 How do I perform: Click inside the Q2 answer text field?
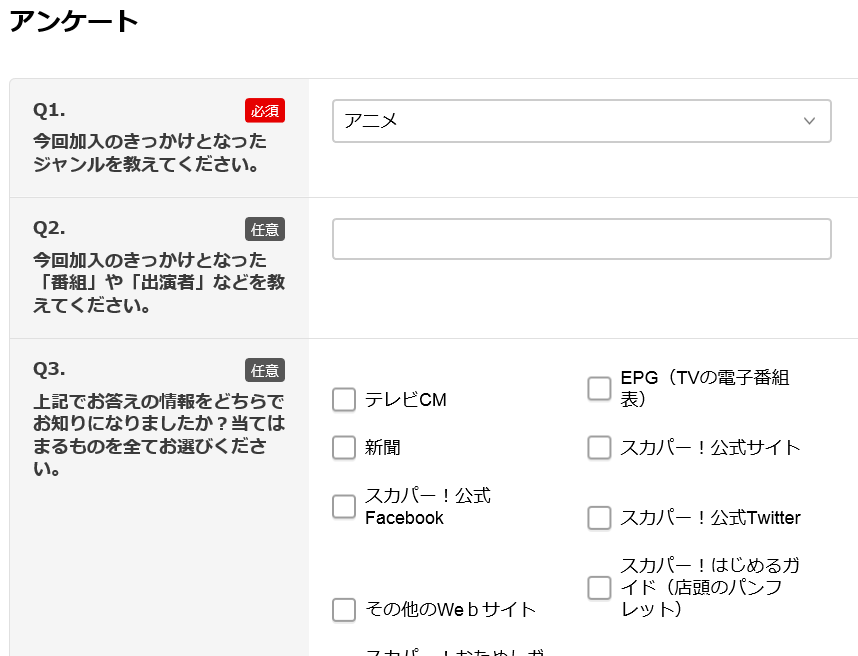click(580, 239)
